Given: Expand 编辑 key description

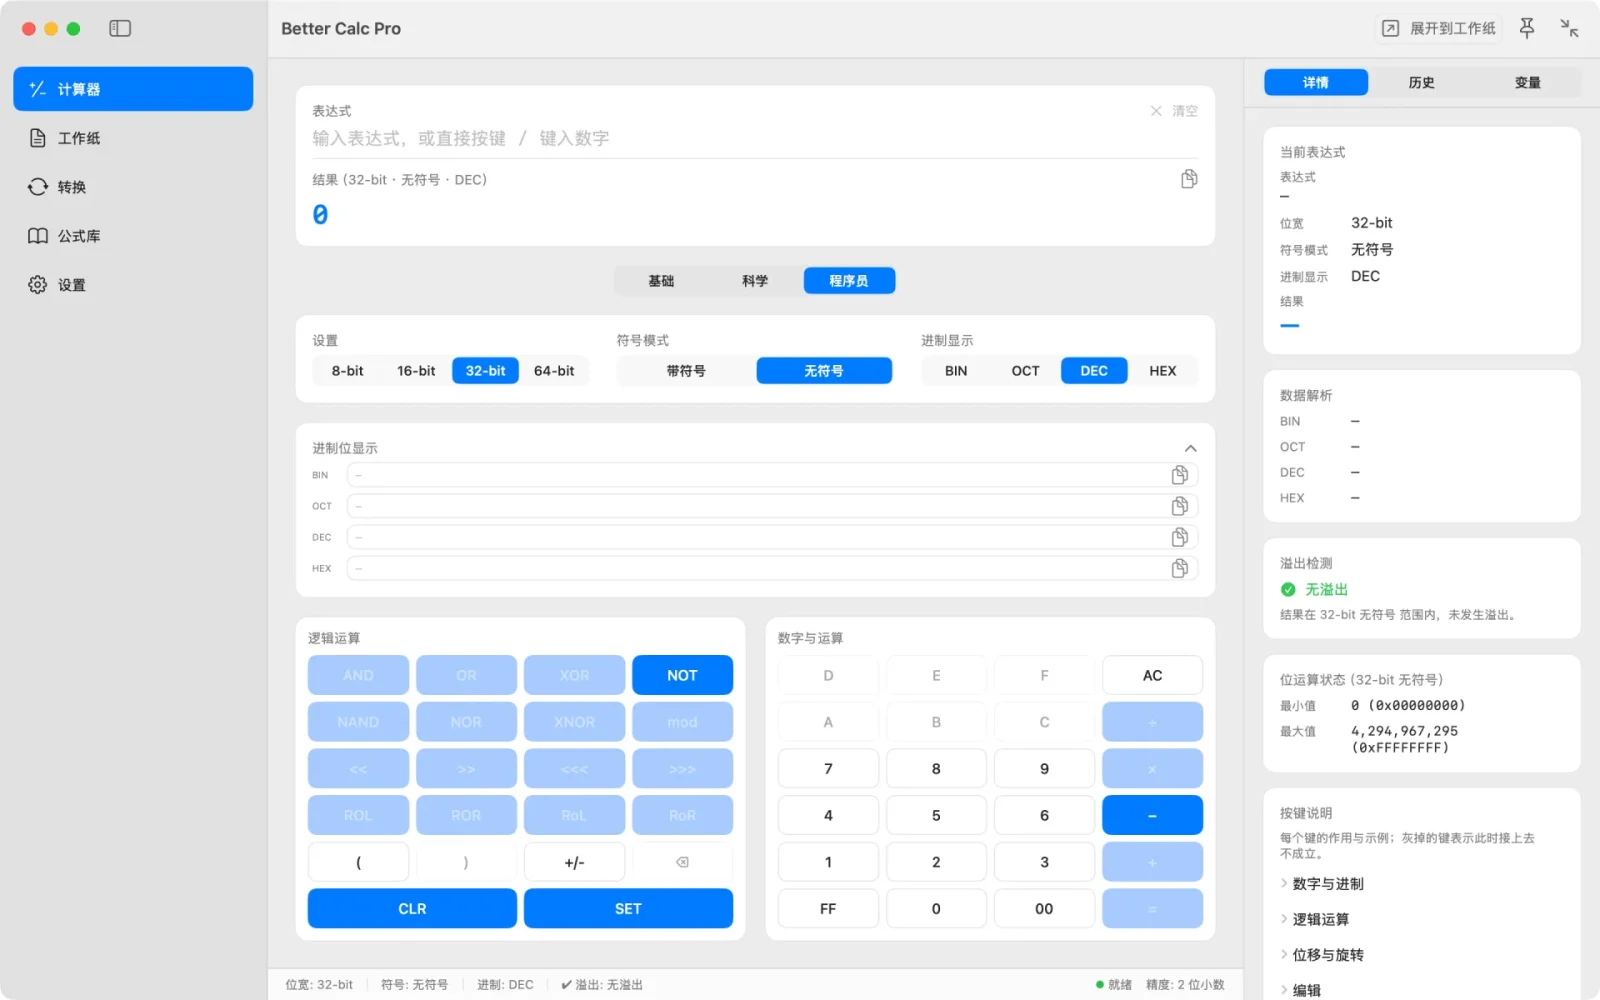Looking at the screenshot, I should pos(1301,990).
